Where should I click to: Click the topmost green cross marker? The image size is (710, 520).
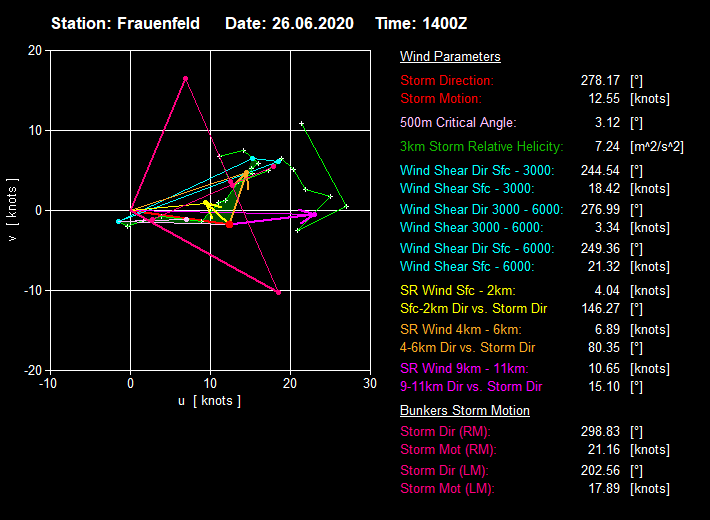click(x=302, y=123)
